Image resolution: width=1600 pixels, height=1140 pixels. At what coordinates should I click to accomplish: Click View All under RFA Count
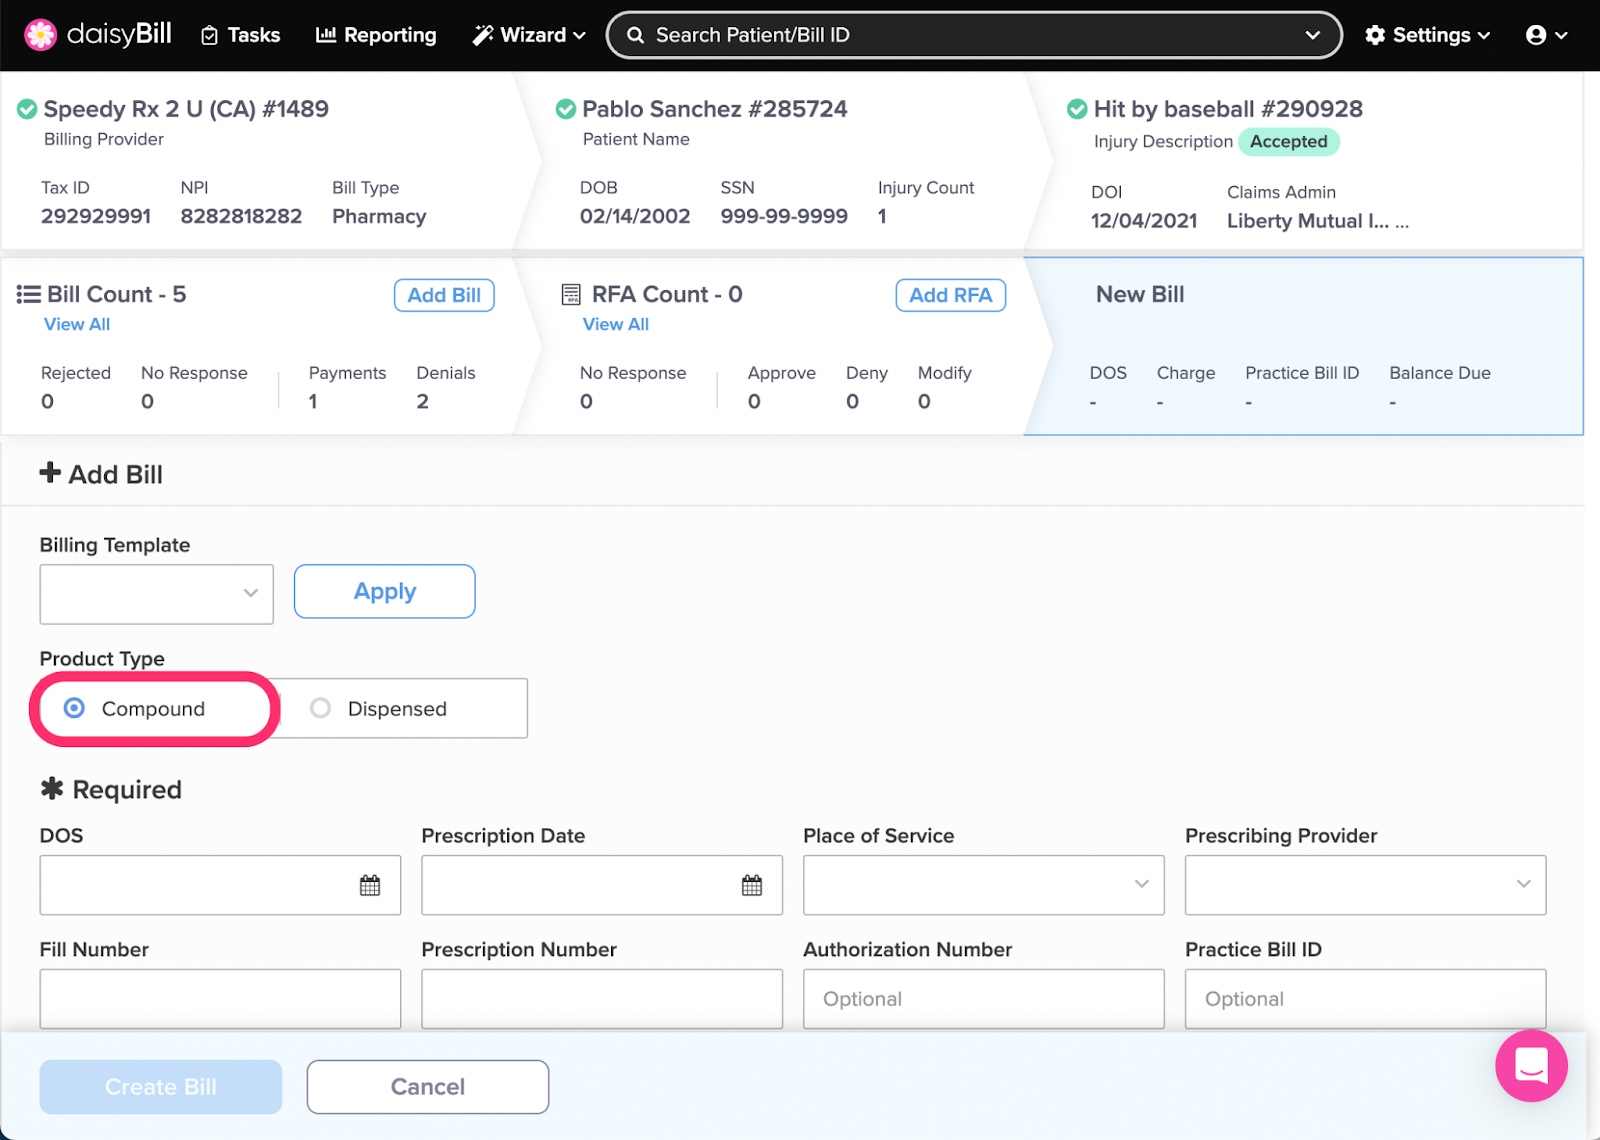[616, 324]
